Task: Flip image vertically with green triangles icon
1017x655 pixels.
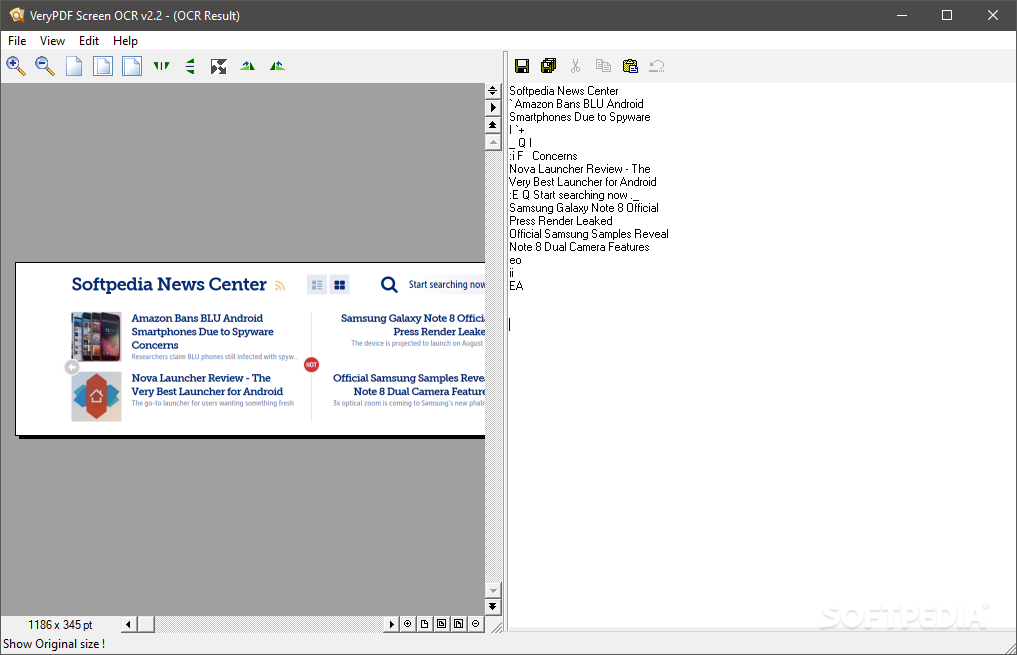Action: pyautogui.click(x=190, y=66)
